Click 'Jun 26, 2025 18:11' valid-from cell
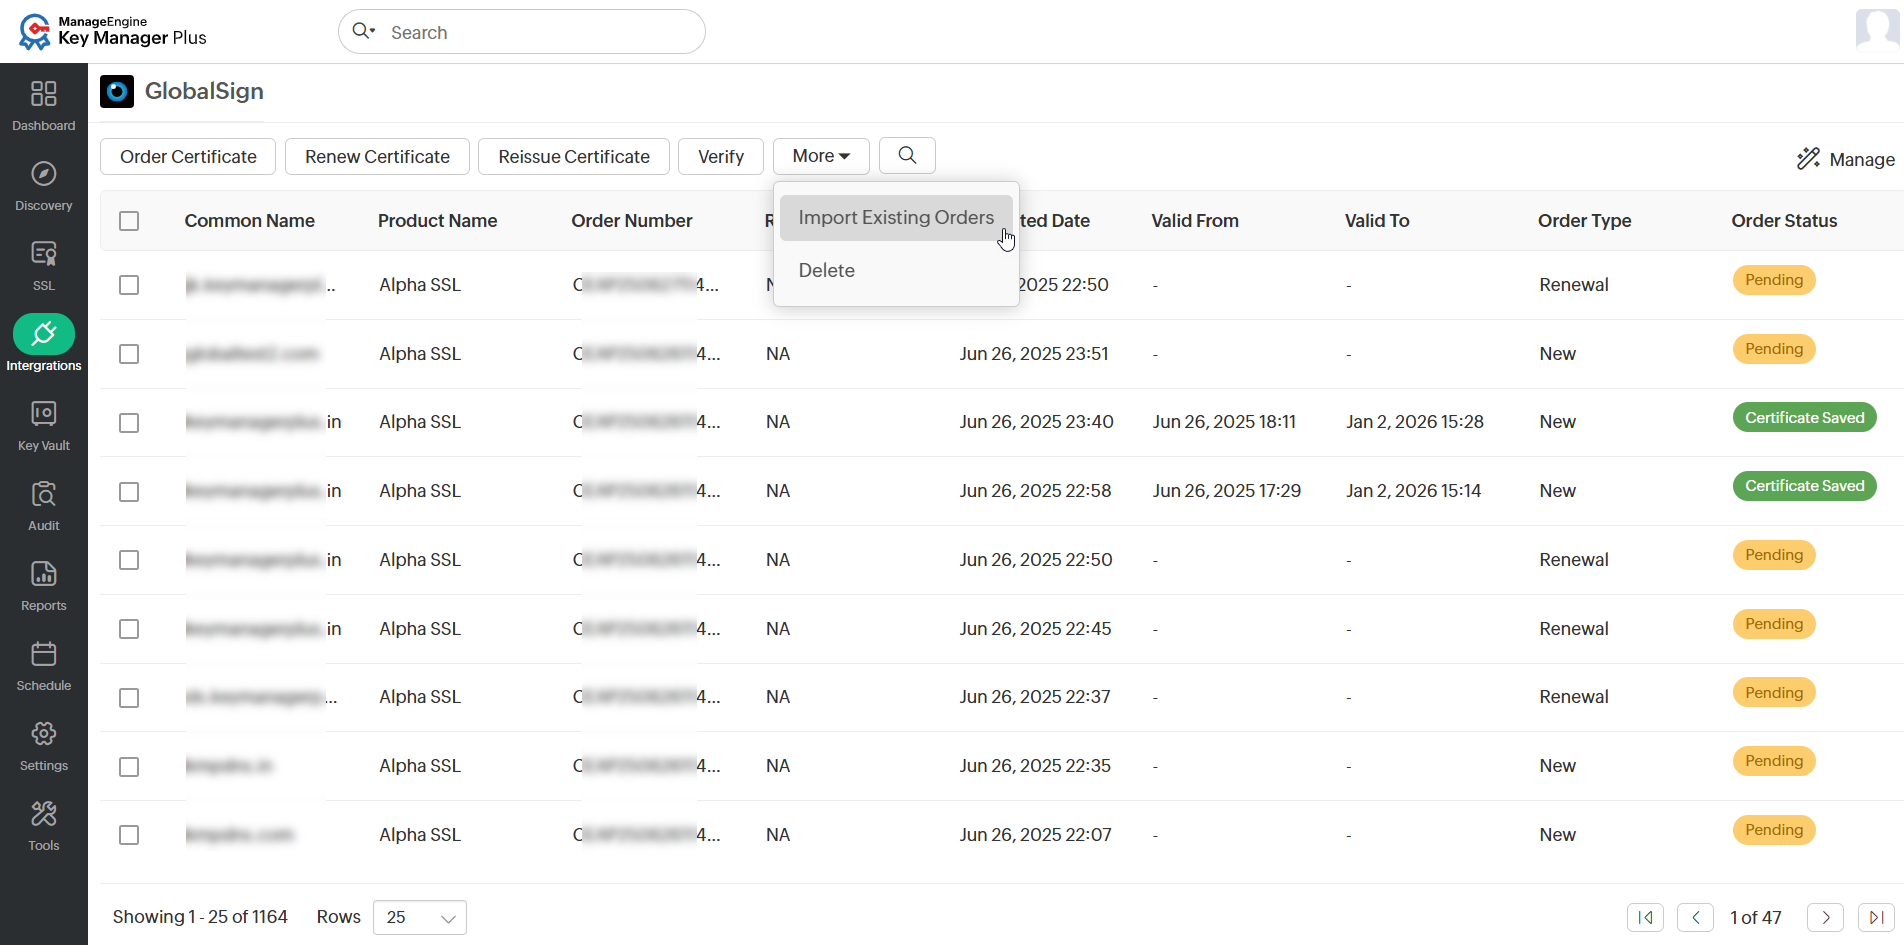 click(x=1224, y=422)
